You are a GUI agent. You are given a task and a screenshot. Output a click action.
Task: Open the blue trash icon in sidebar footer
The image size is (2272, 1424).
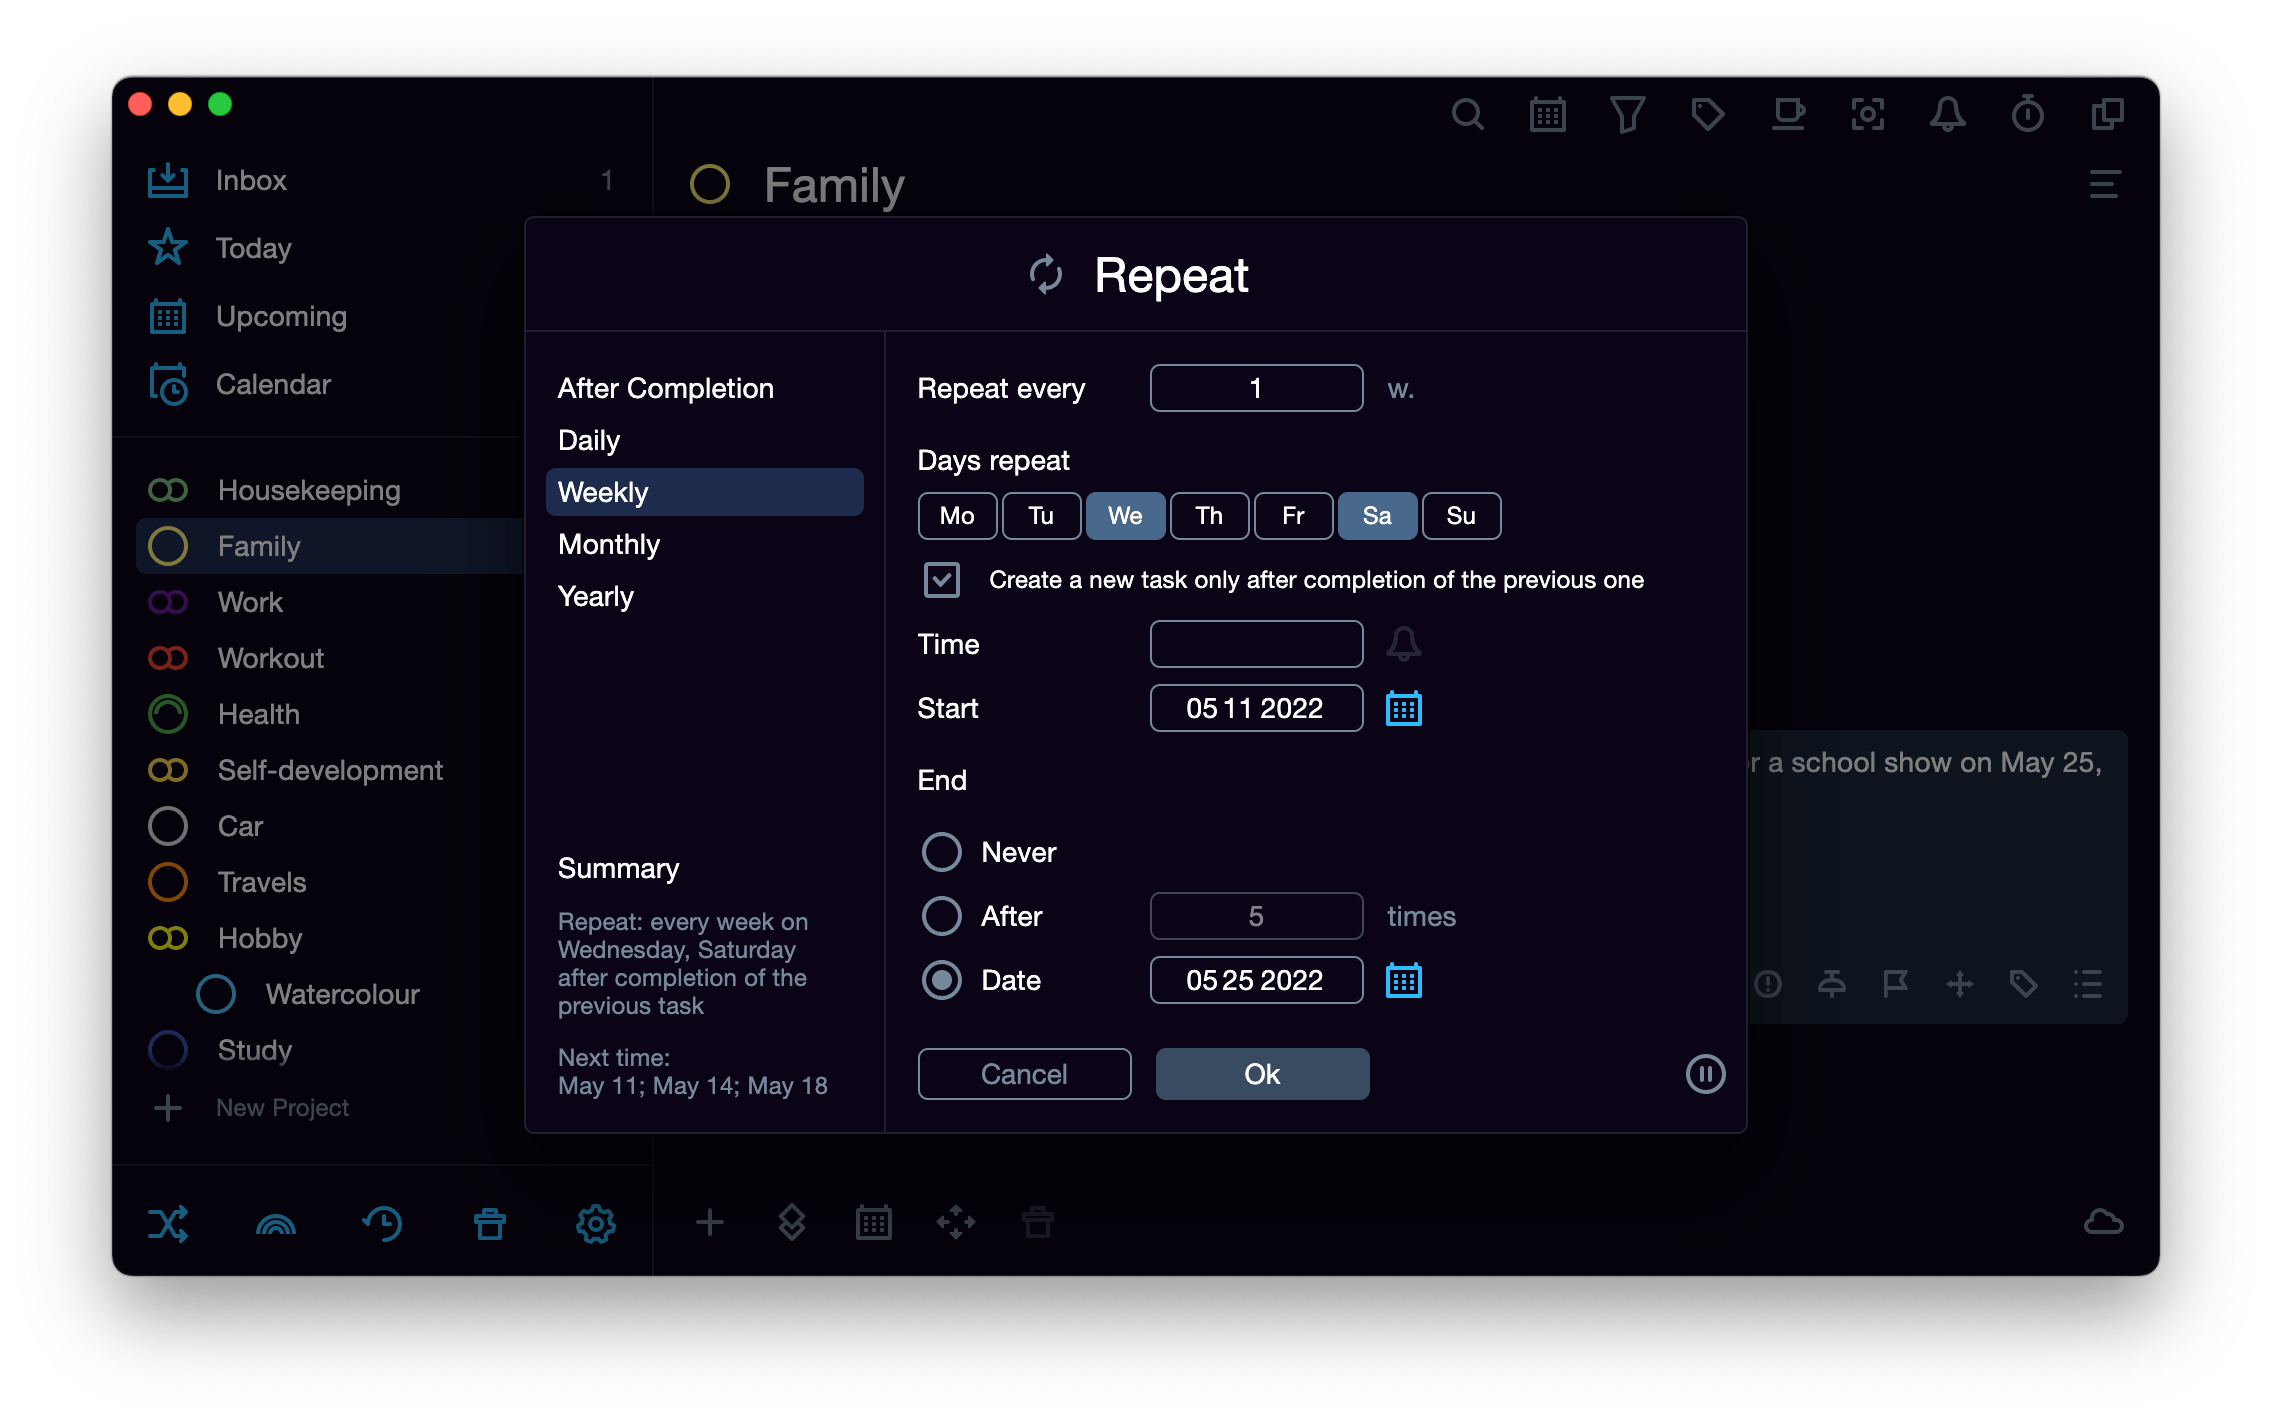click(490, 1223)
